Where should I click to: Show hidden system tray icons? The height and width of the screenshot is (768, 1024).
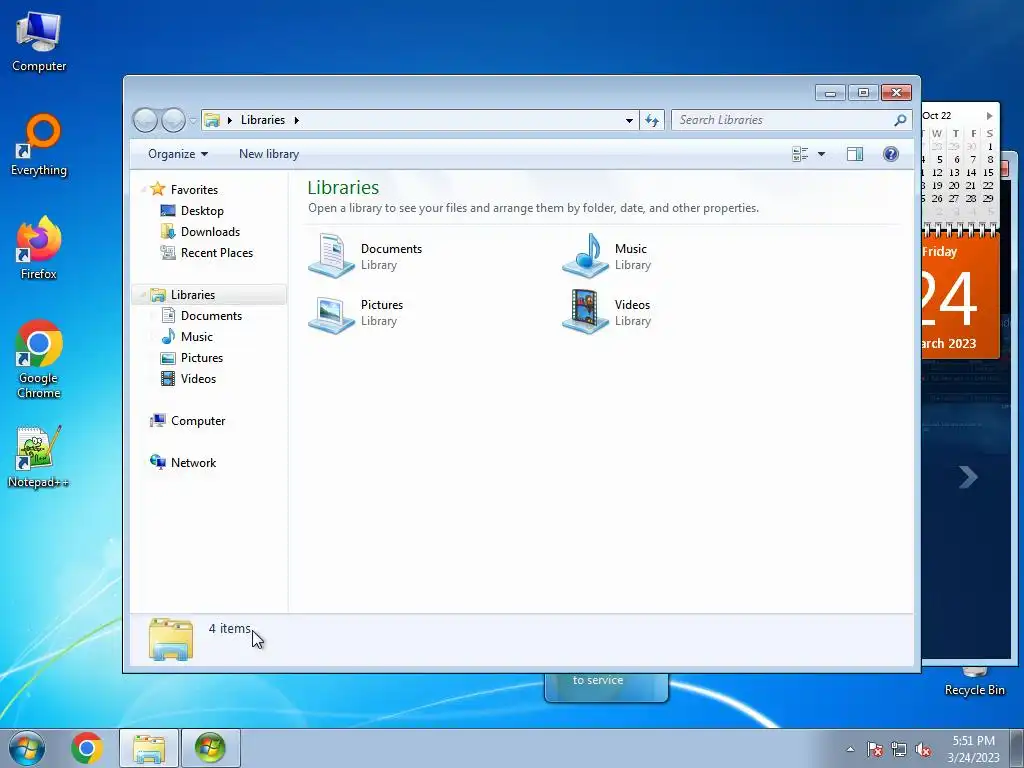click(x=850, y=749)
